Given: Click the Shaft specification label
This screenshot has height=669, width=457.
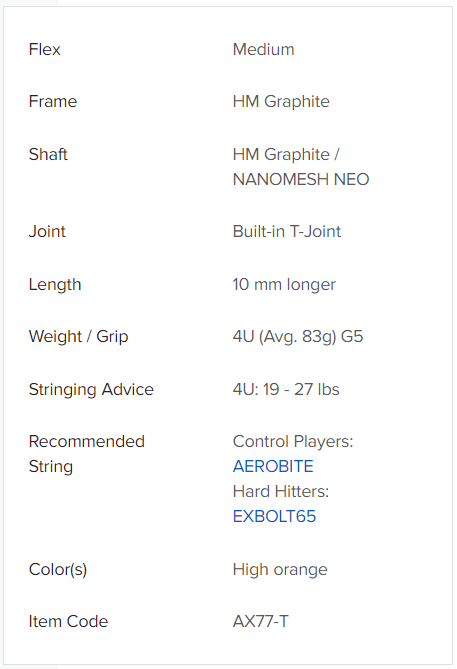Looking at the screenshot, I should (48, 154).
